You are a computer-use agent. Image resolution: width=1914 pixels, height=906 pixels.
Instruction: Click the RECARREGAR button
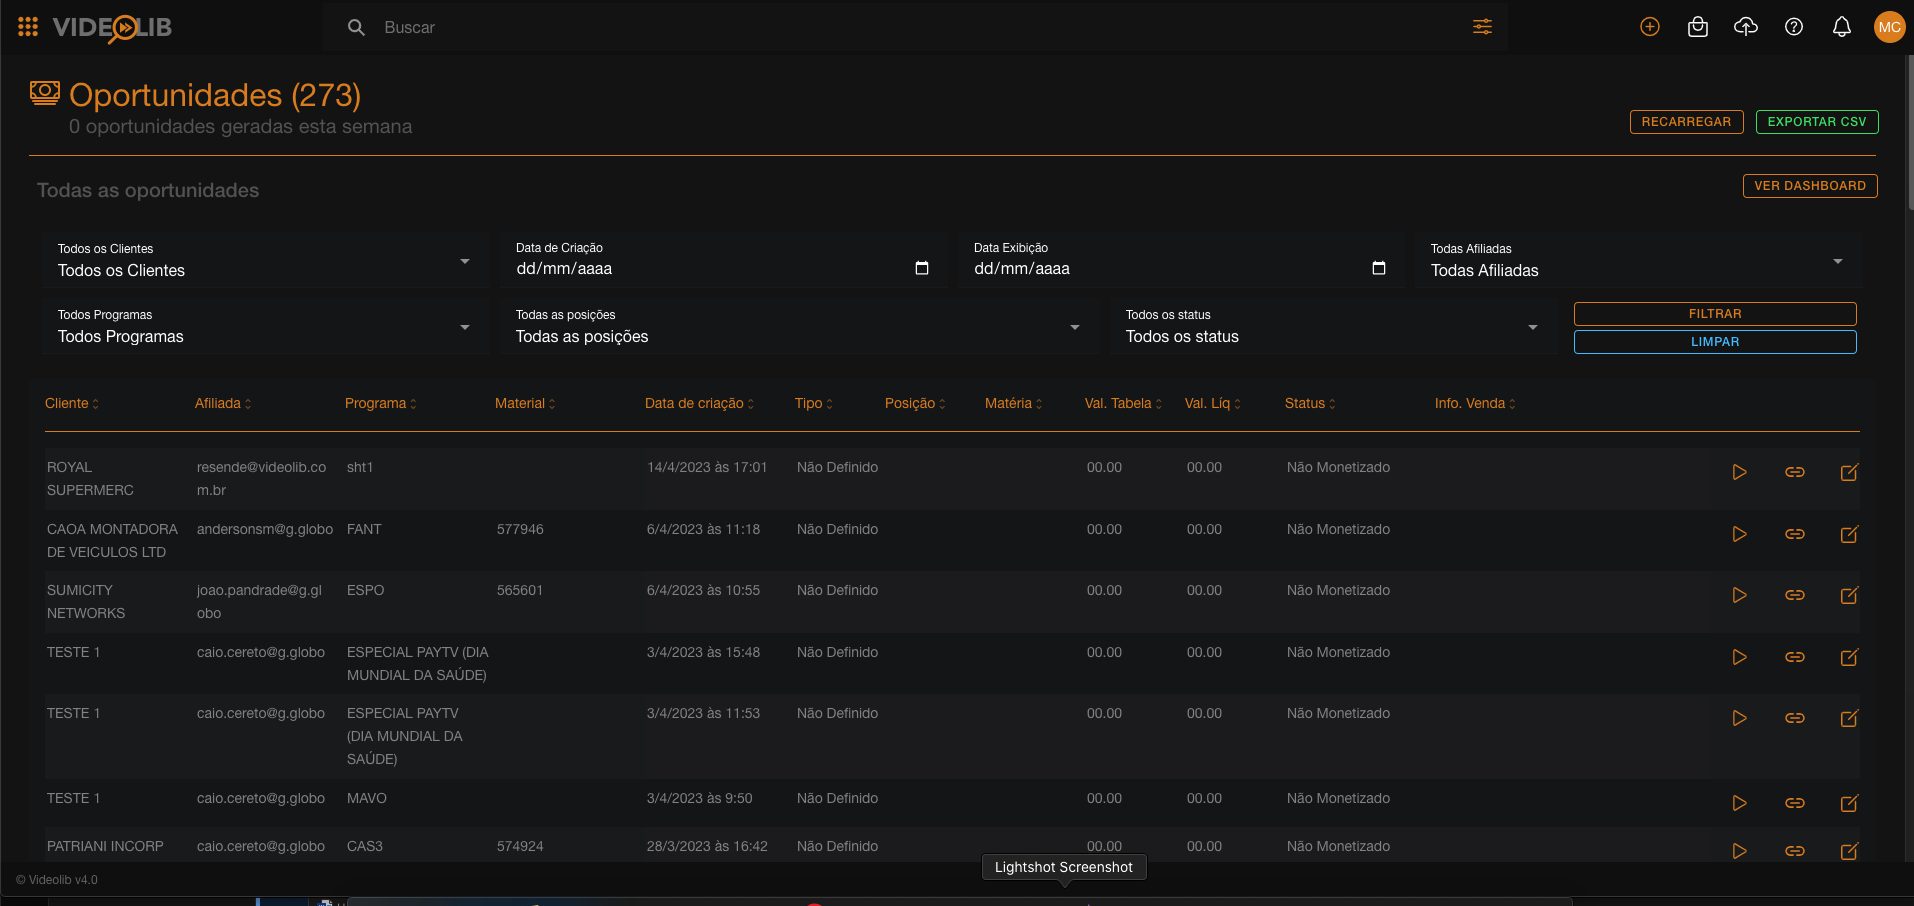(x=1686, y=122)
